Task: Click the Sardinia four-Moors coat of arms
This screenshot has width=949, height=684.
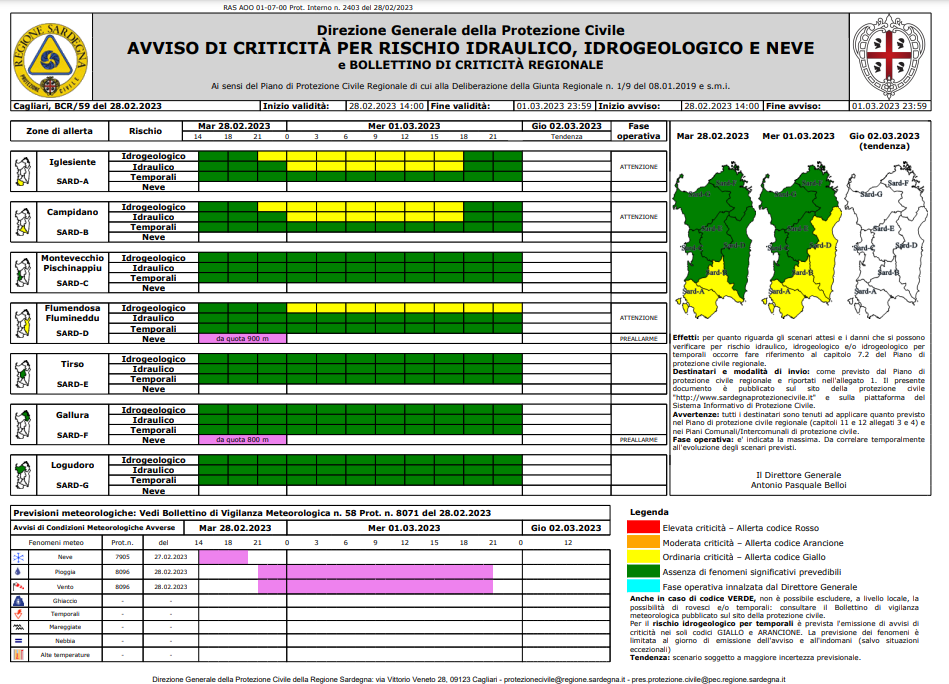Action: pos(889,57)
